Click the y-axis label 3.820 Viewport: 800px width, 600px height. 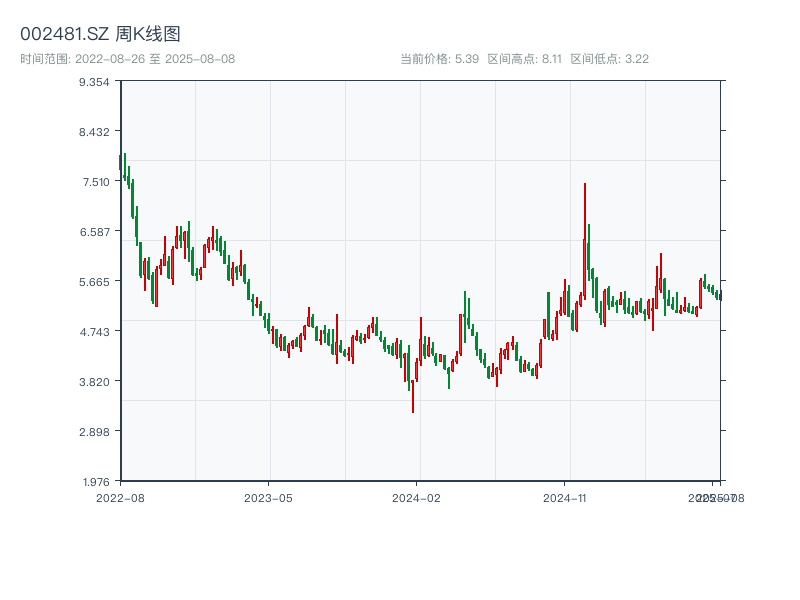coord(94,382)
